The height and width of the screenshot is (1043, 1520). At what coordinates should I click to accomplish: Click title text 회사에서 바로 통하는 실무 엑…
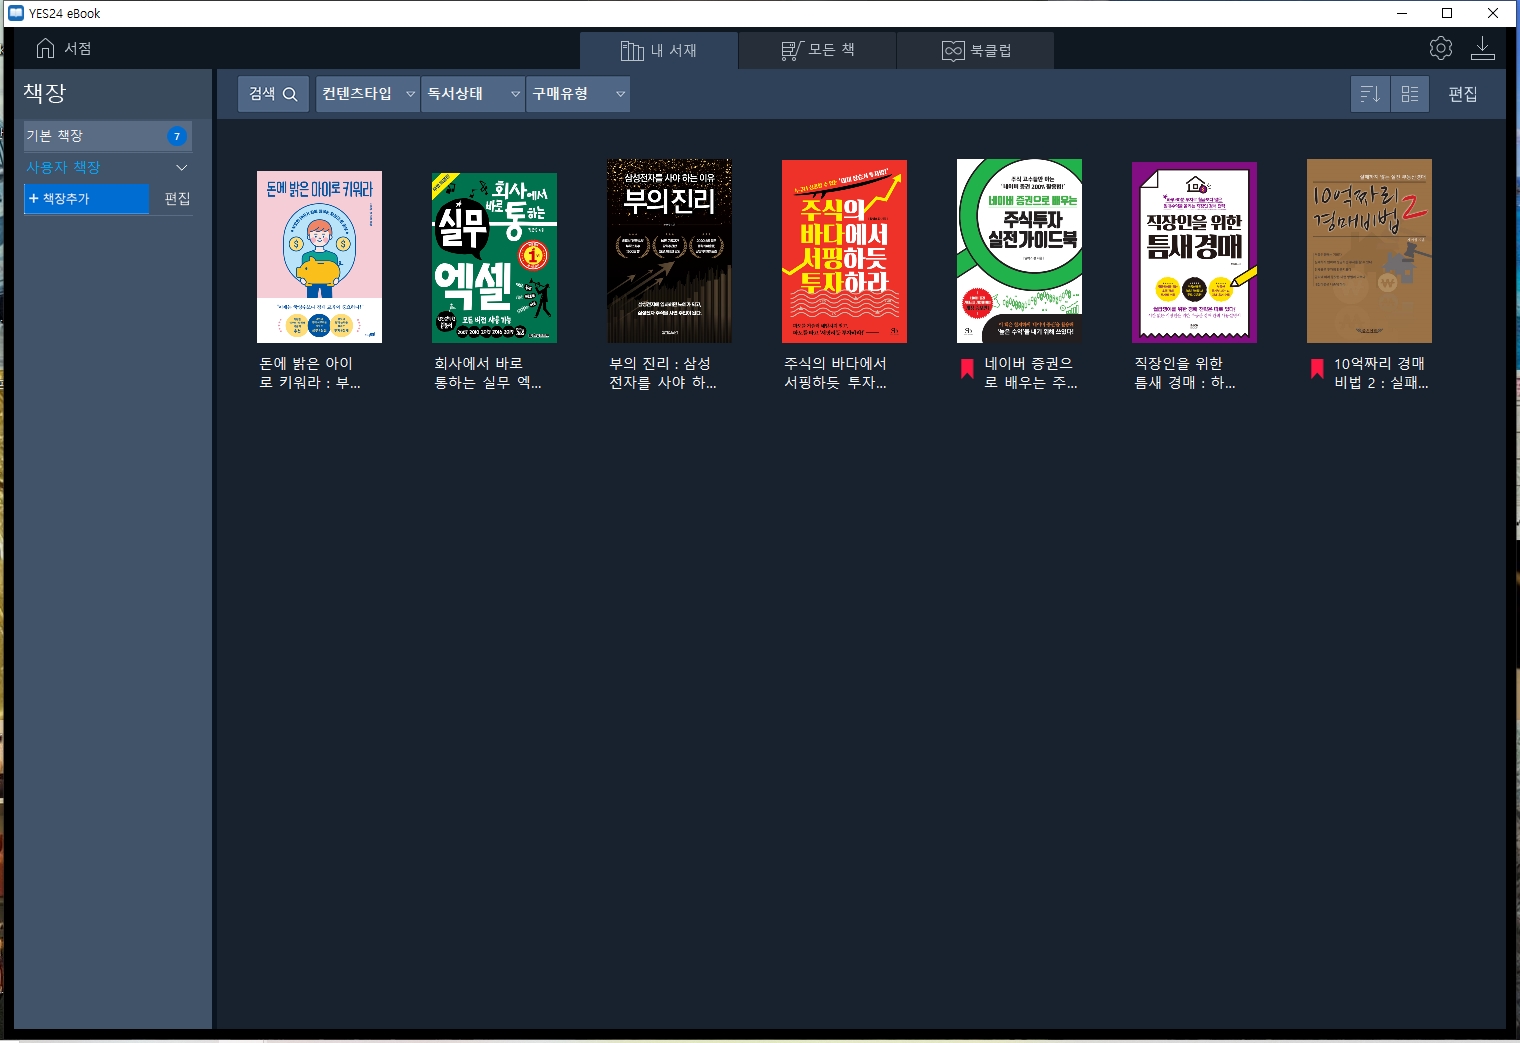(x=488, y=373)
